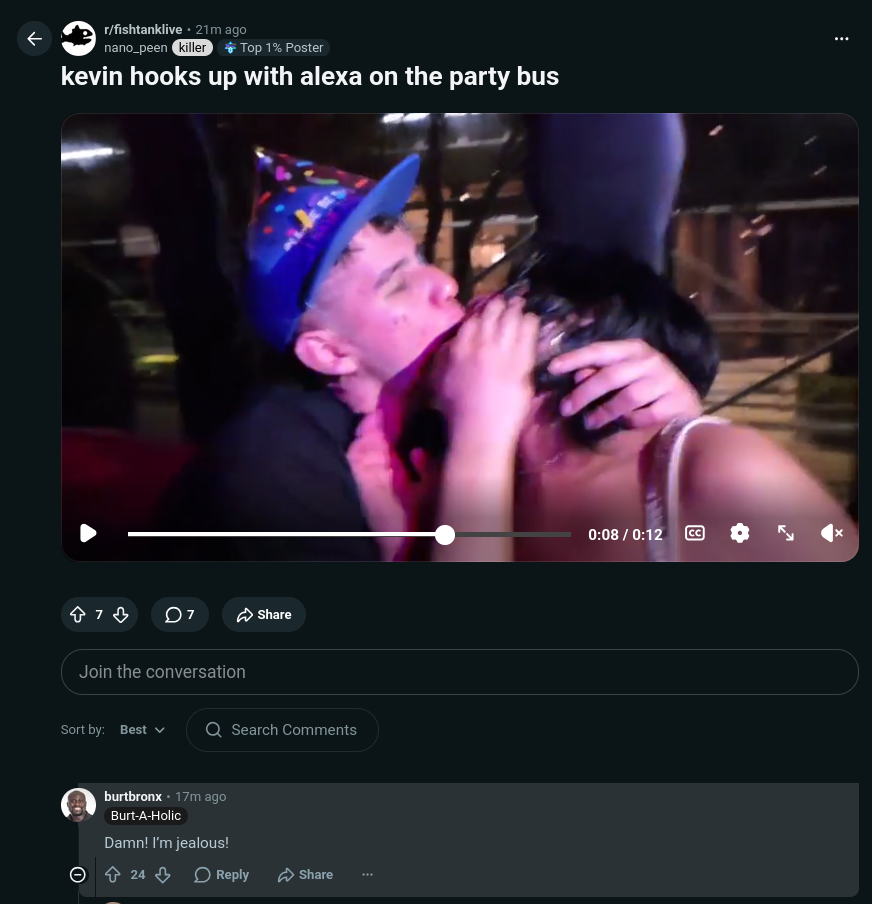Open the Sort by Best dropdown
The height and width of the screenshot is (904, 872).
click(x=142, y=730)
